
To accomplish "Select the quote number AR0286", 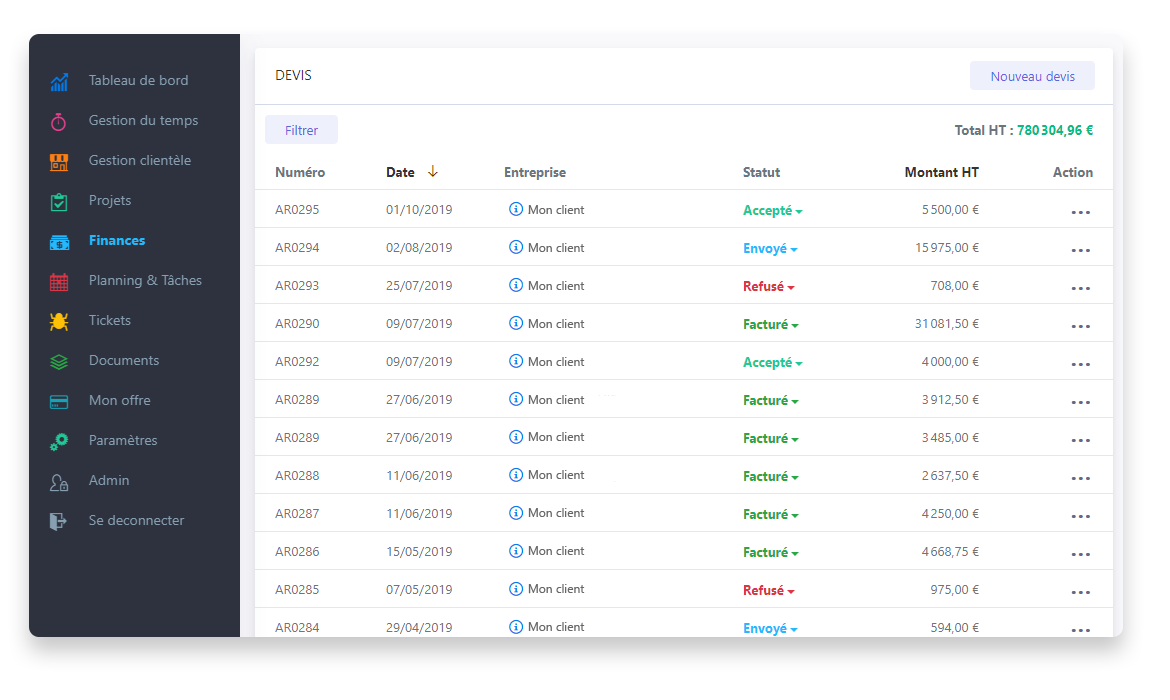I will point(297,551).
